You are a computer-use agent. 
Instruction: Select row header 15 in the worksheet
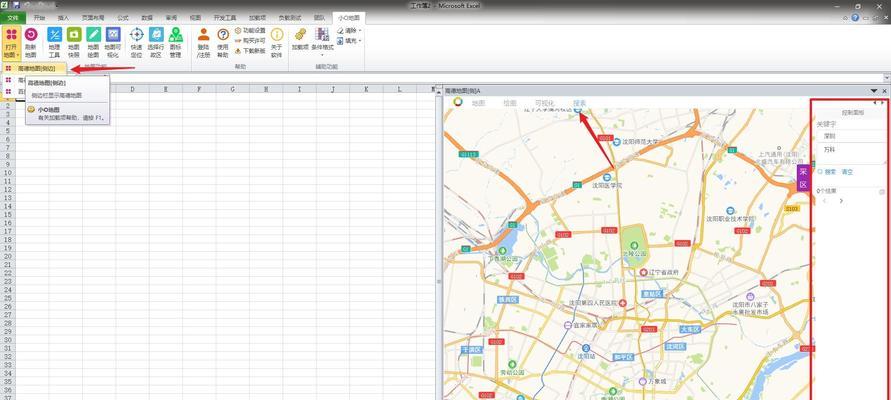(x=8, y=214)
